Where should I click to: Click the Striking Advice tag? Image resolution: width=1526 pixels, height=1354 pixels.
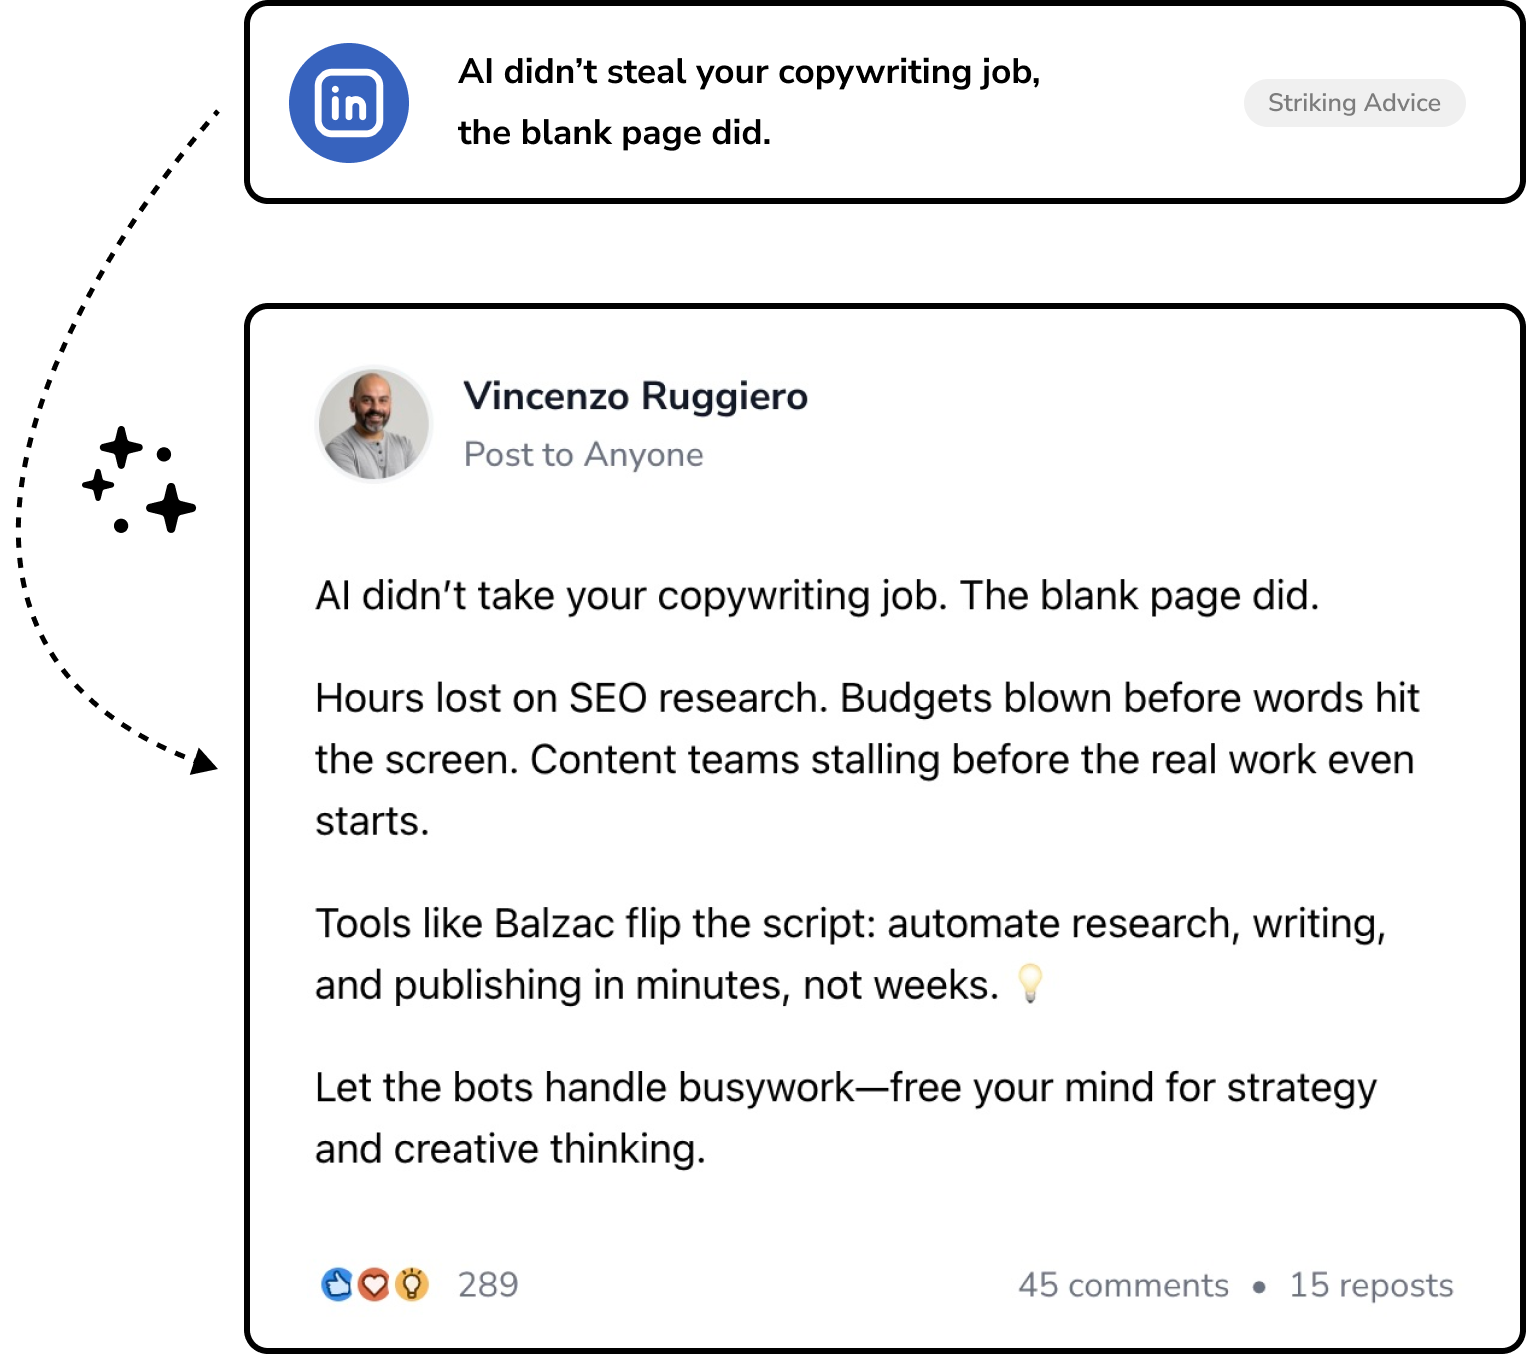point(1354,103)
